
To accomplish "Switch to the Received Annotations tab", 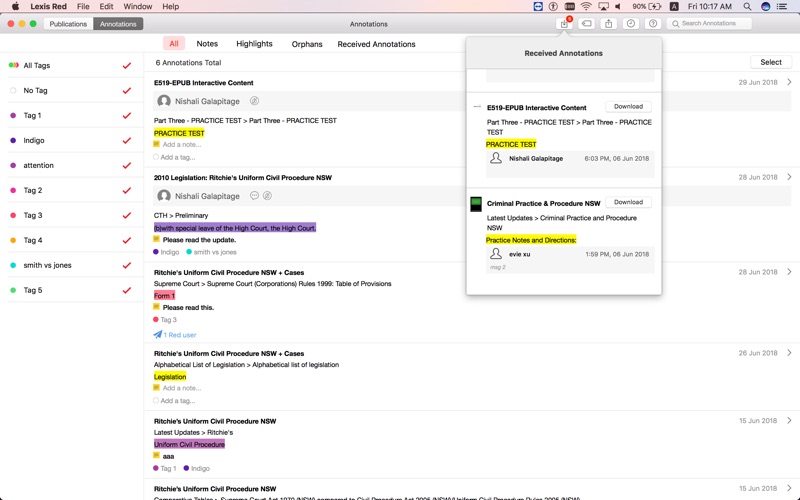I will coord(376,44).
